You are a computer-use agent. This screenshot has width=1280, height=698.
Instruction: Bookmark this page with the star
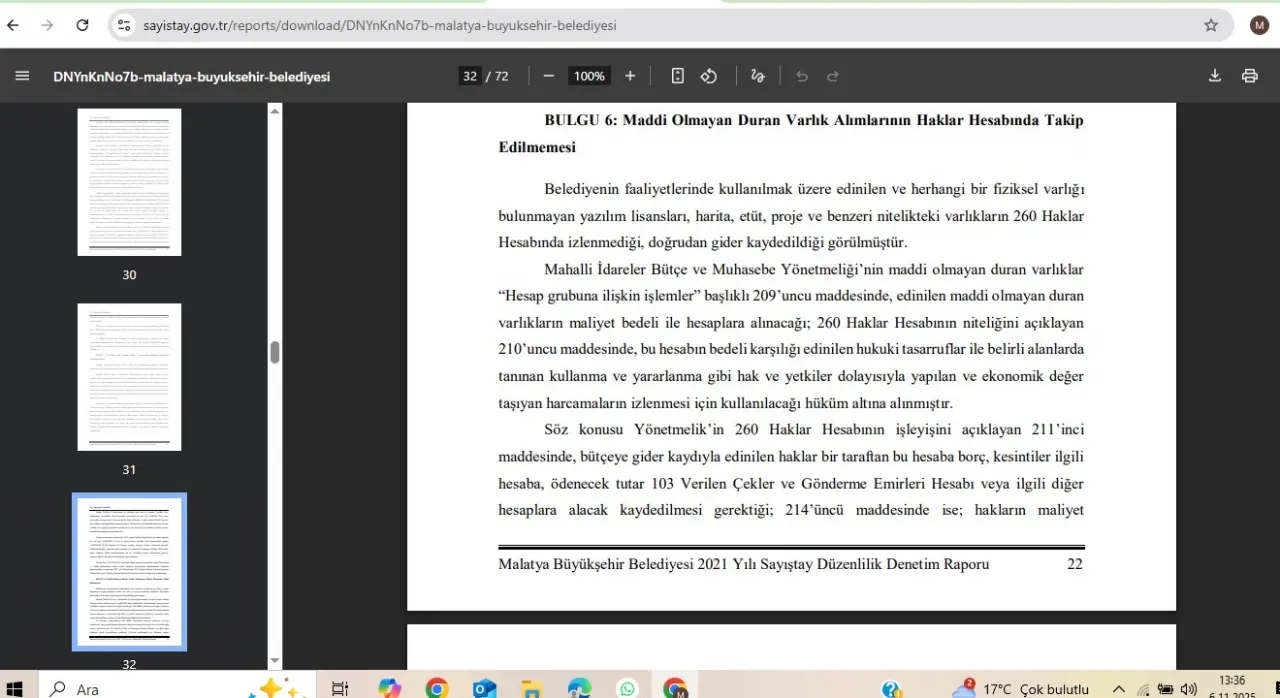click(x=1211, y=25)
